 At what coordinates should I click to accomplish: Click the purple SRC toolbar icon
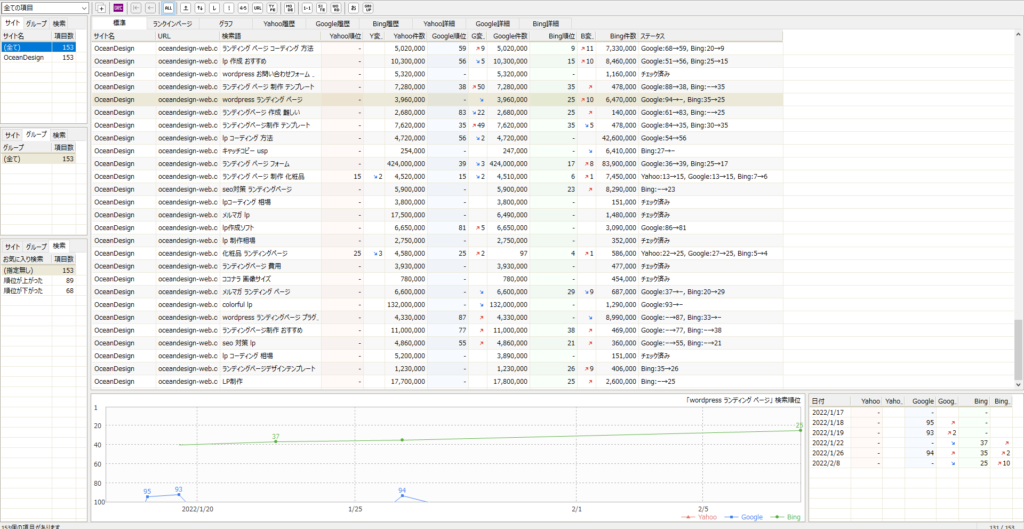point(118,8)
